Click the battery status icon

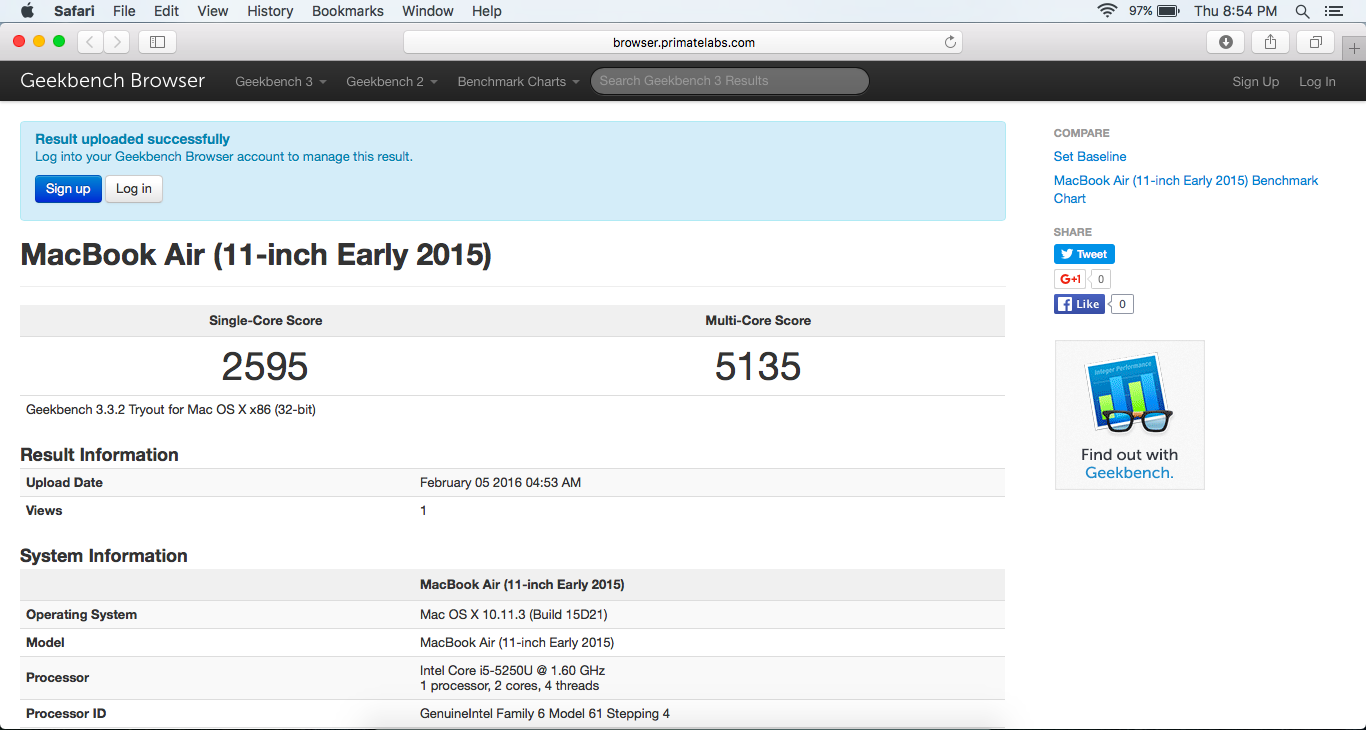point(1168,11)
